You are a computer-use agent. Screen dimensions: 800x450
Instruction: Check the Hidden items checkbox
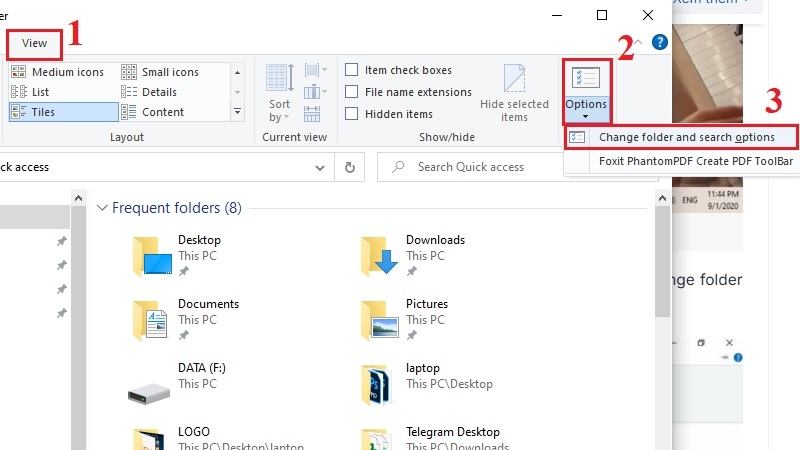coord(352,114)
